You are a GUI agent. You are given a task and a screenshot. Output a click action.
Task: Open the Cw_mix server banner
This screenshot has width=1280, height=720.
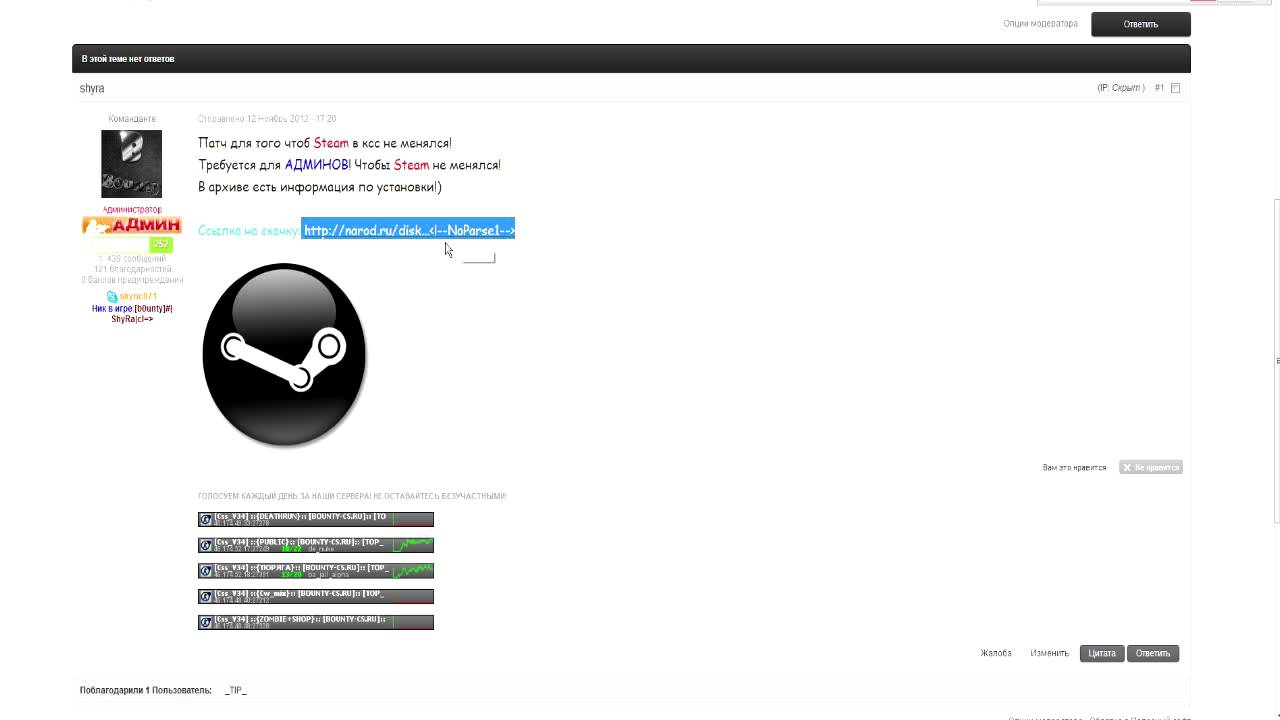316,596
